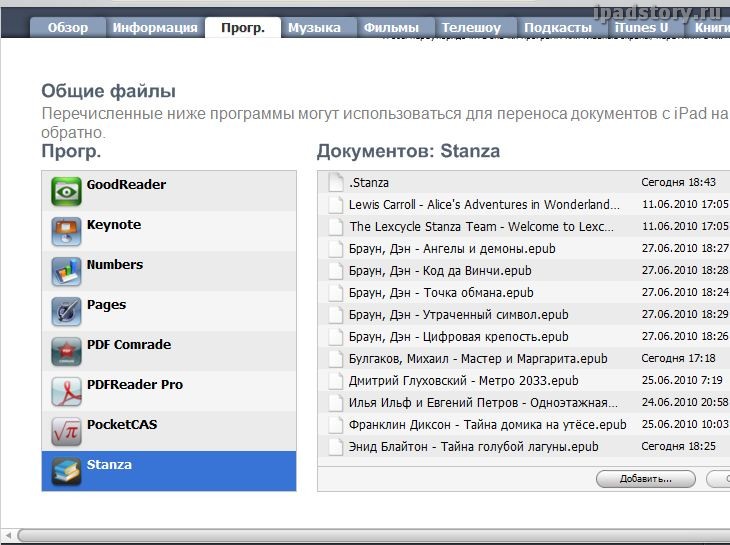The height and width of the screenshot is (545, 730).
Task: Select PocketCAS name in the apps list
Action: pyautogui.click(x=122, y=425)
